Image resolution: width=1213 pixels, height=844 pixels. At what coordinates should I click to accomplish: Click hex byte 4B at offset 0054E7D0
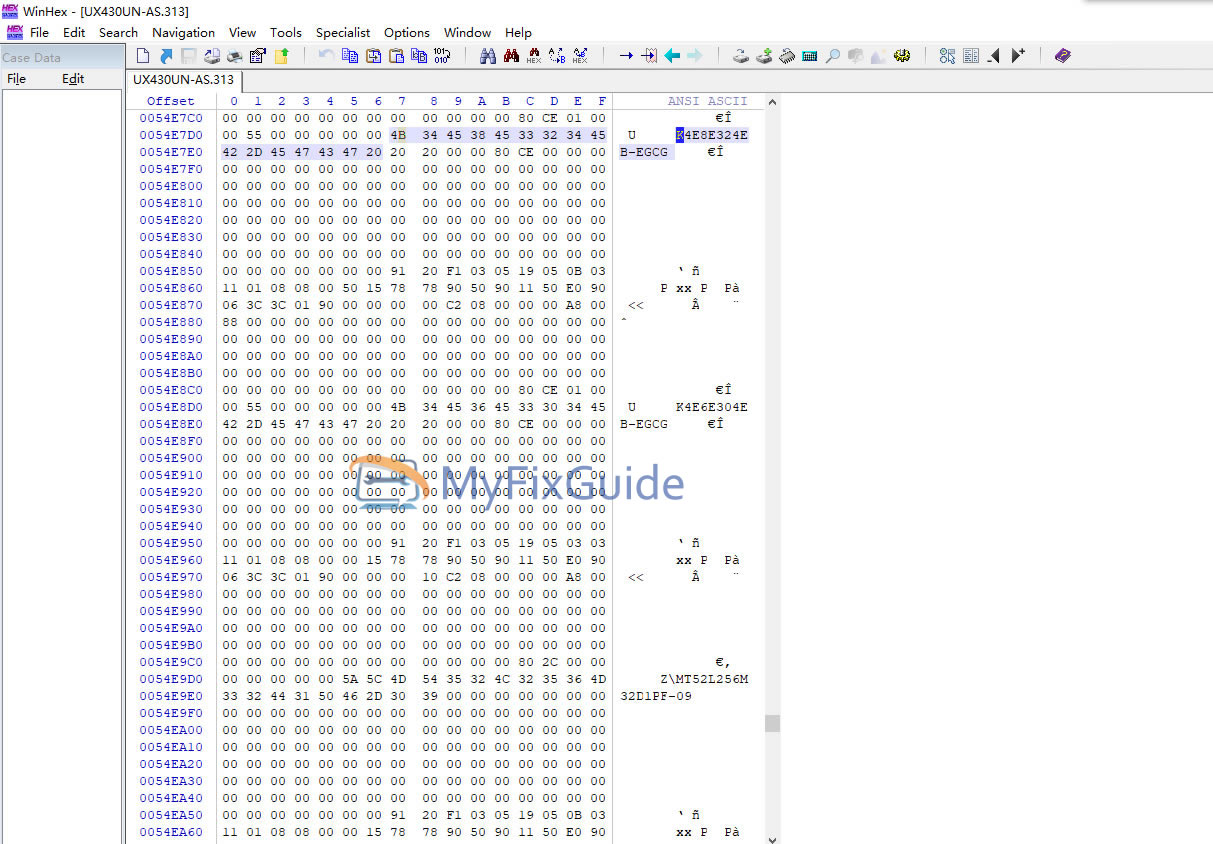point(398,135)
